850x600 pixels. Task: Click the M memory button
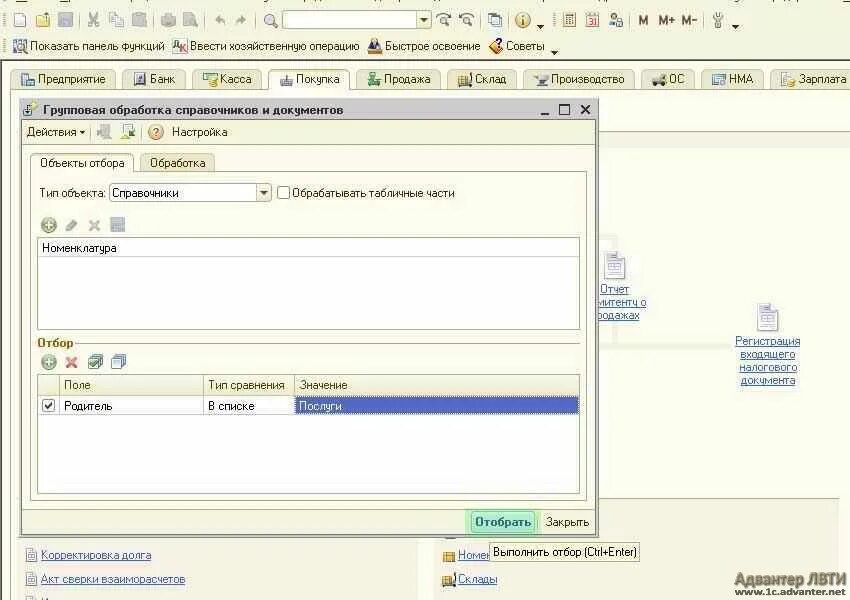[x=643, y=21]
